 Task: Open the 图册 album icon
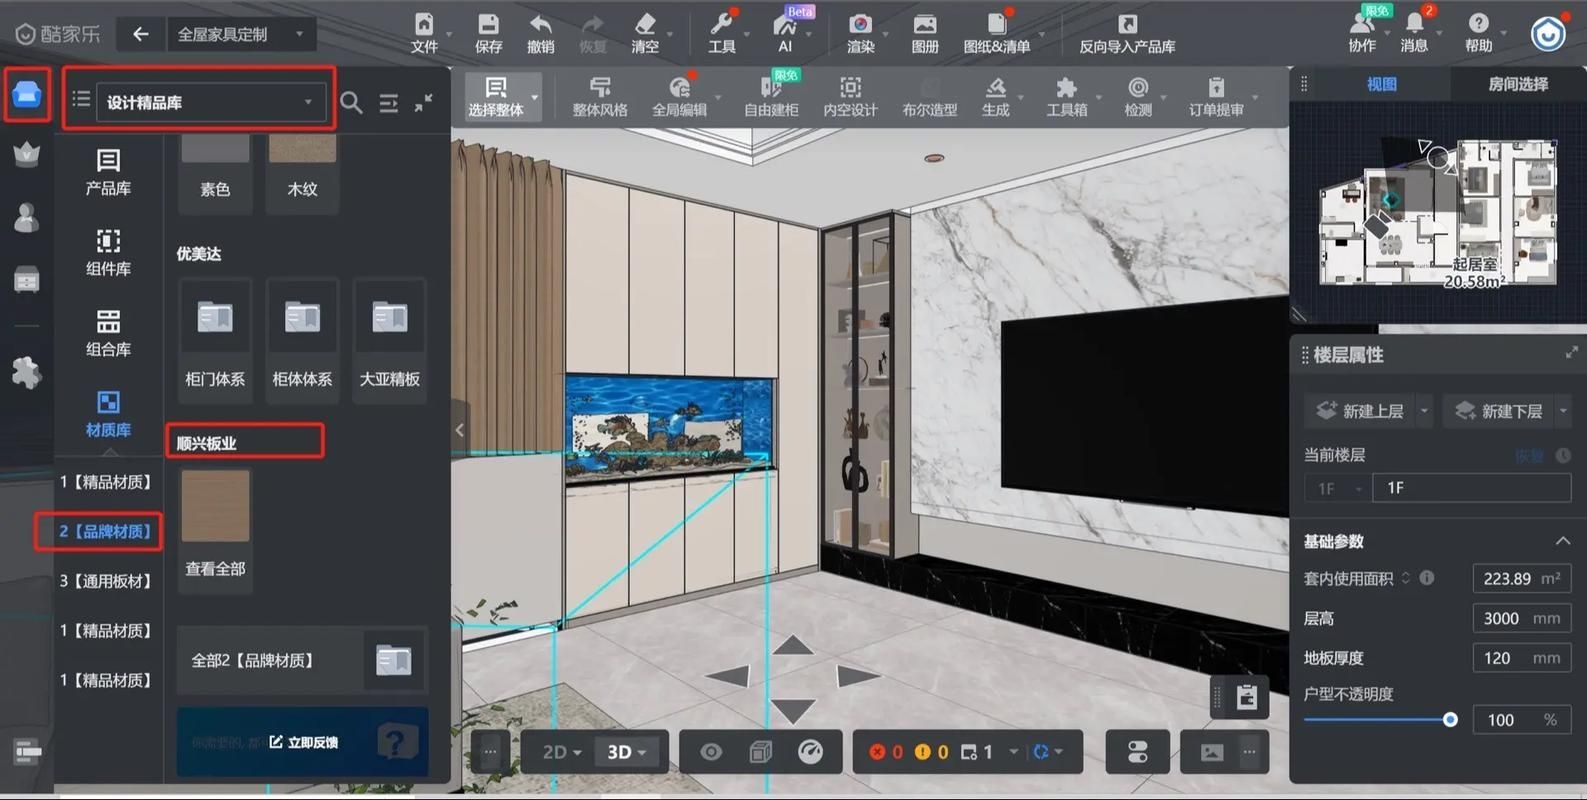(925, 25)
